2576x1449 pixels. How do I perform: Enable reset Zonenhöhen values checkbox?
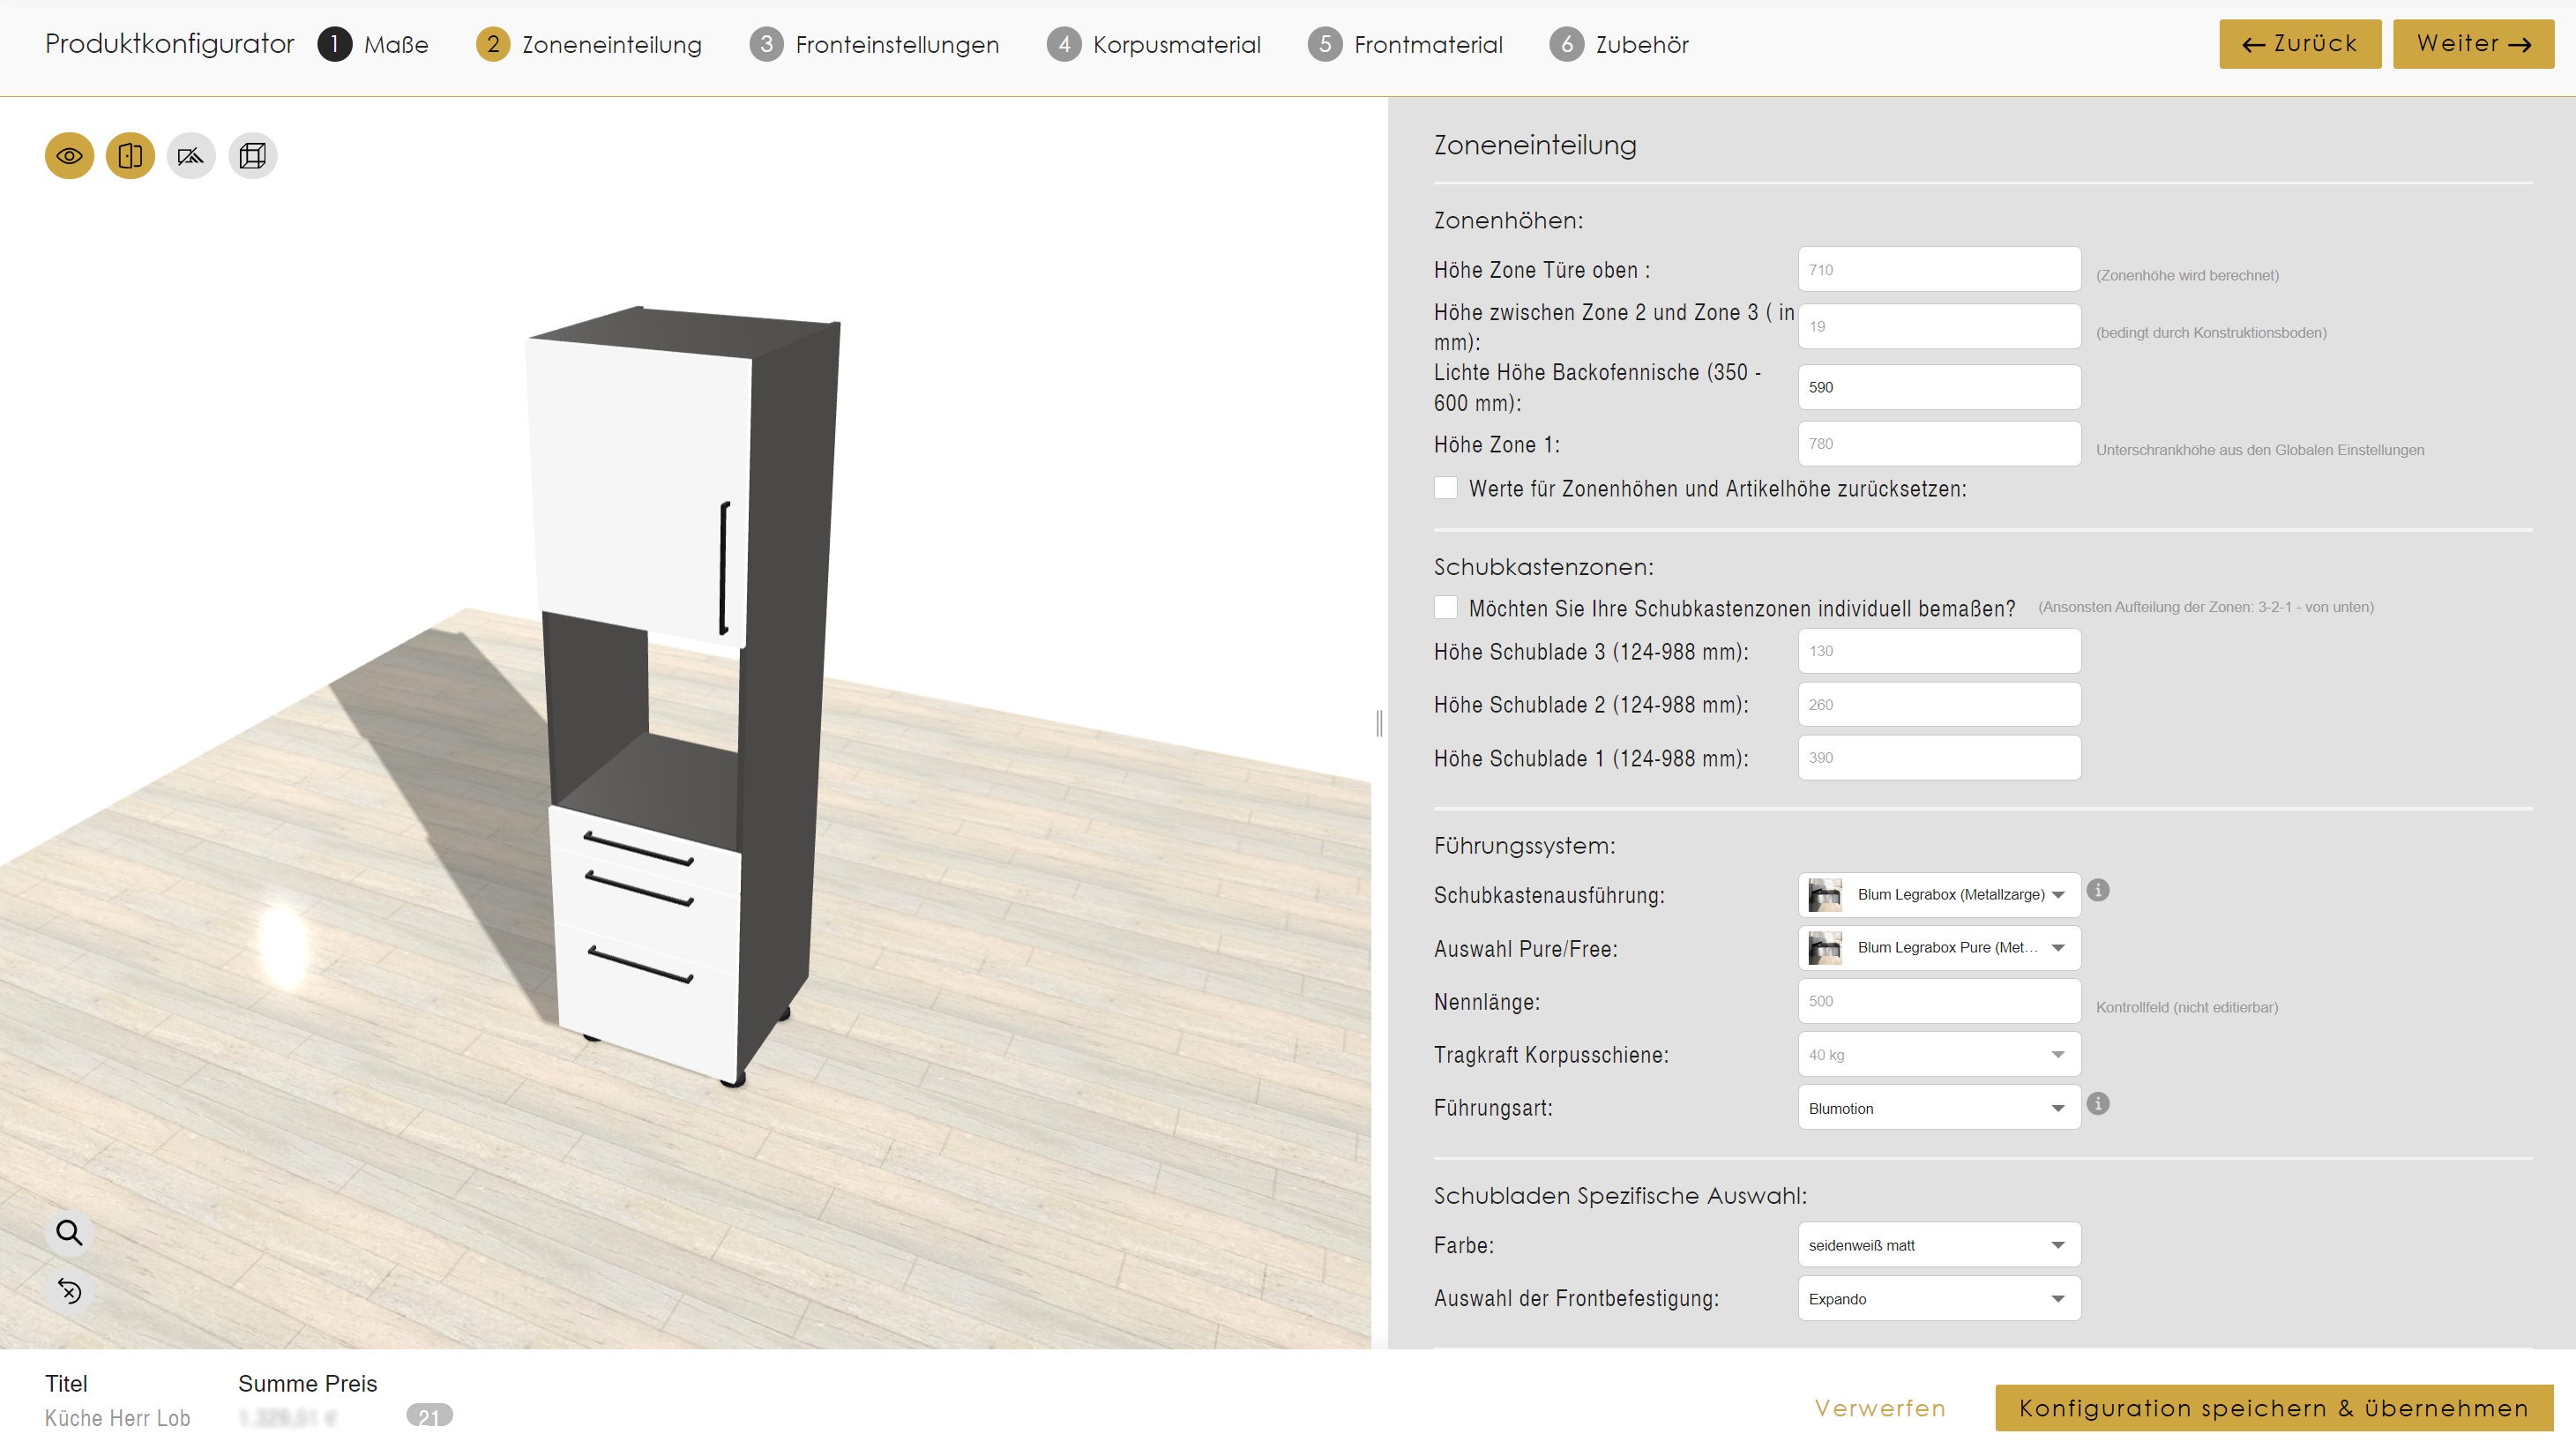pyautogui.click(x=1445, y=488)
